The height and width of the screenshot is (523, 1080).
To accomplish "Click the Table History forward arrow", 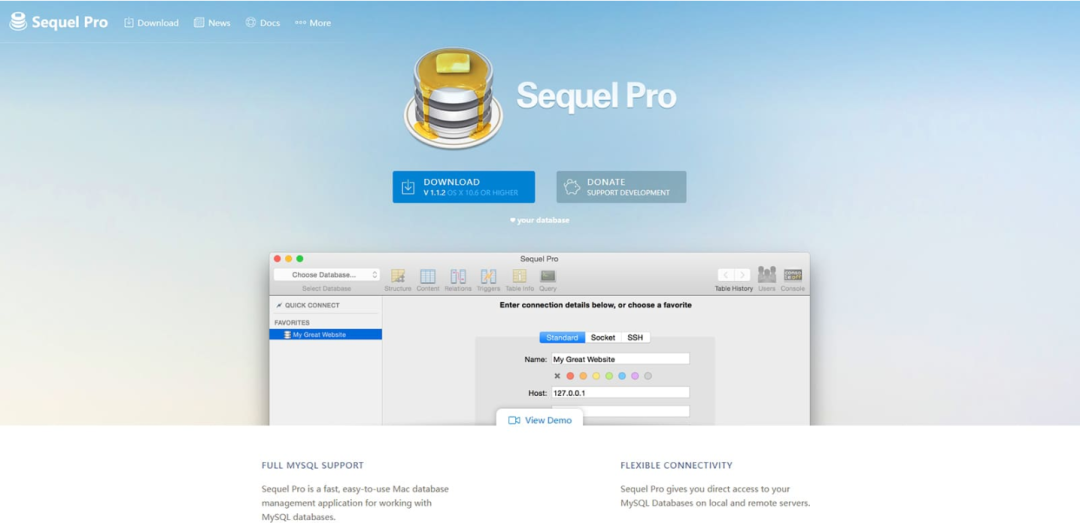I will [x=742, y=275].
